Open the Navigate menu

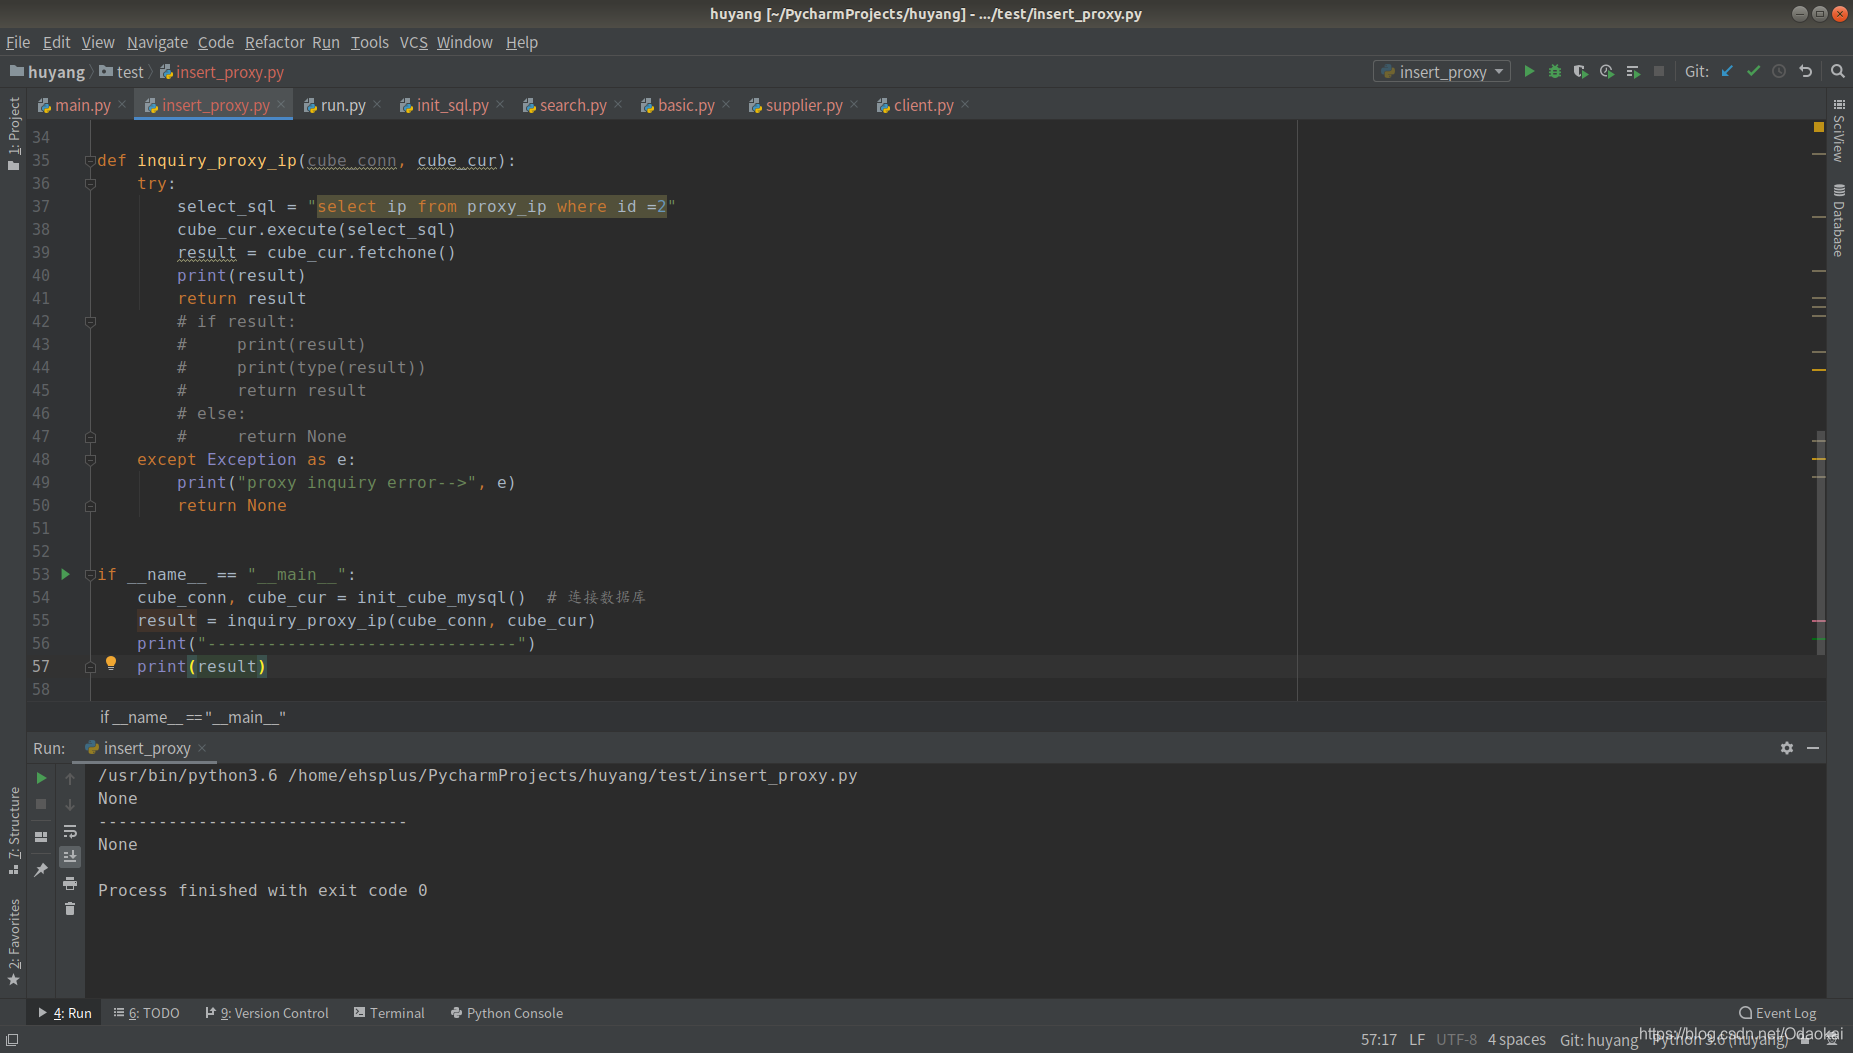157,42
